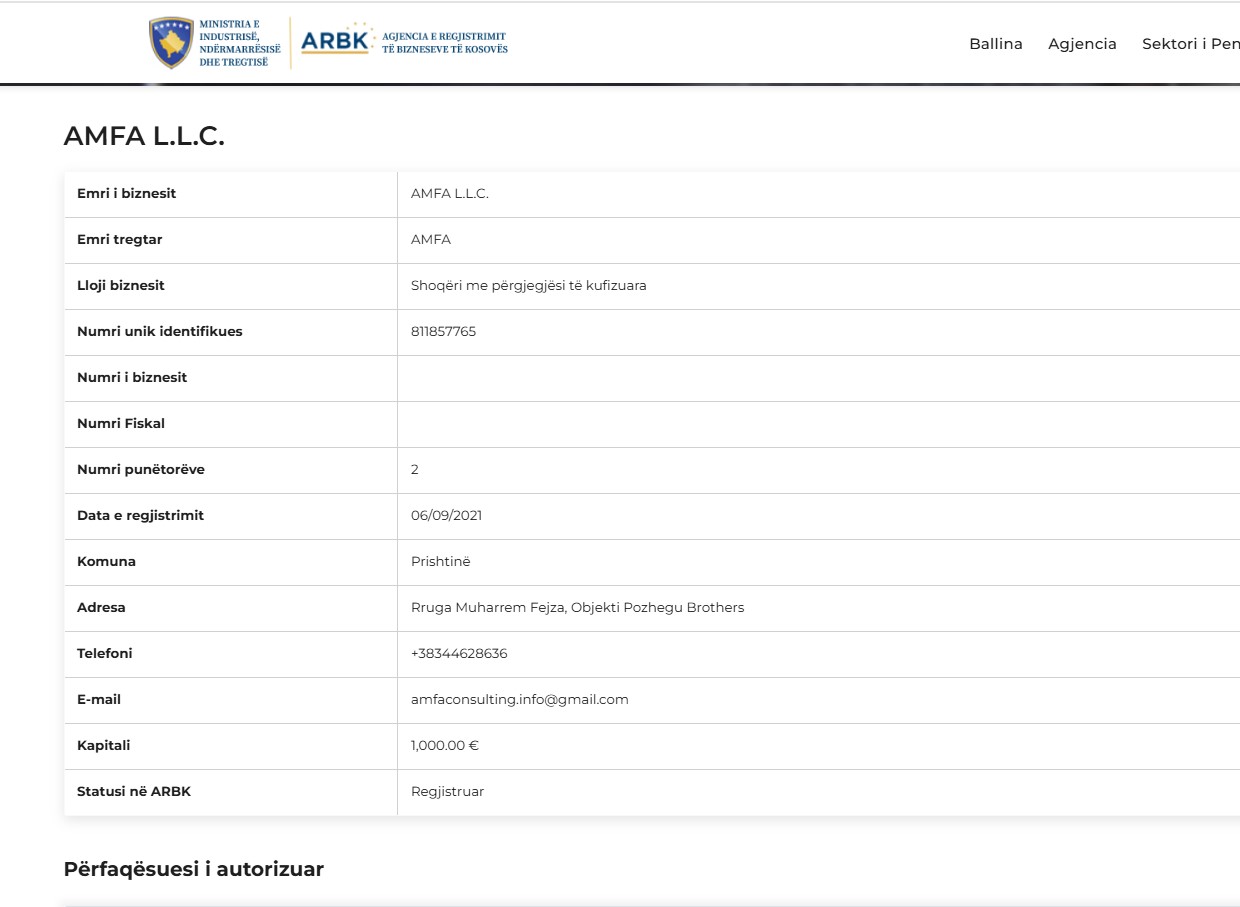Select the employee count value 2
Viewport: 1240px width, 907px height.
coord(415,469)
